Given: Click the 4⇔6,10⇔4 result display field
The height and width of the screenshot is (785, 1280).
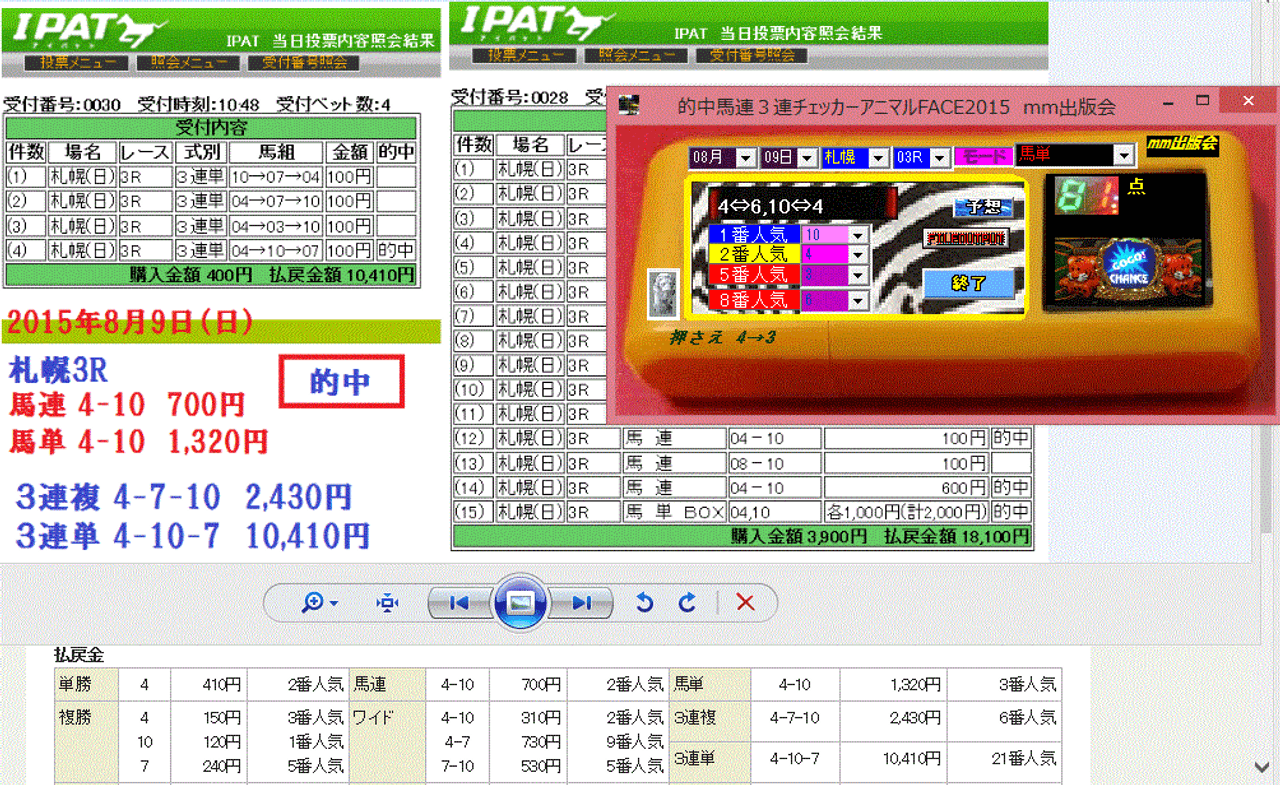Looking at the screenshot, I should click(803, 205).
